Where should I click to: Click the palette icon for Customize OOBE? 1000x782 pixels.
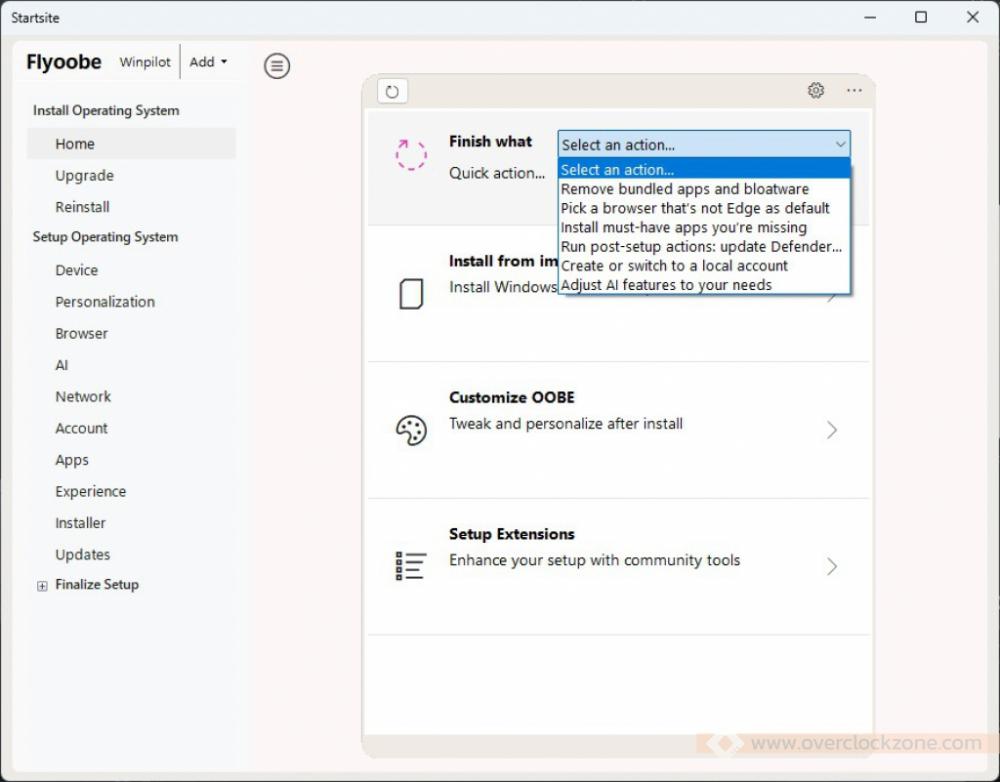pos(411,430)
